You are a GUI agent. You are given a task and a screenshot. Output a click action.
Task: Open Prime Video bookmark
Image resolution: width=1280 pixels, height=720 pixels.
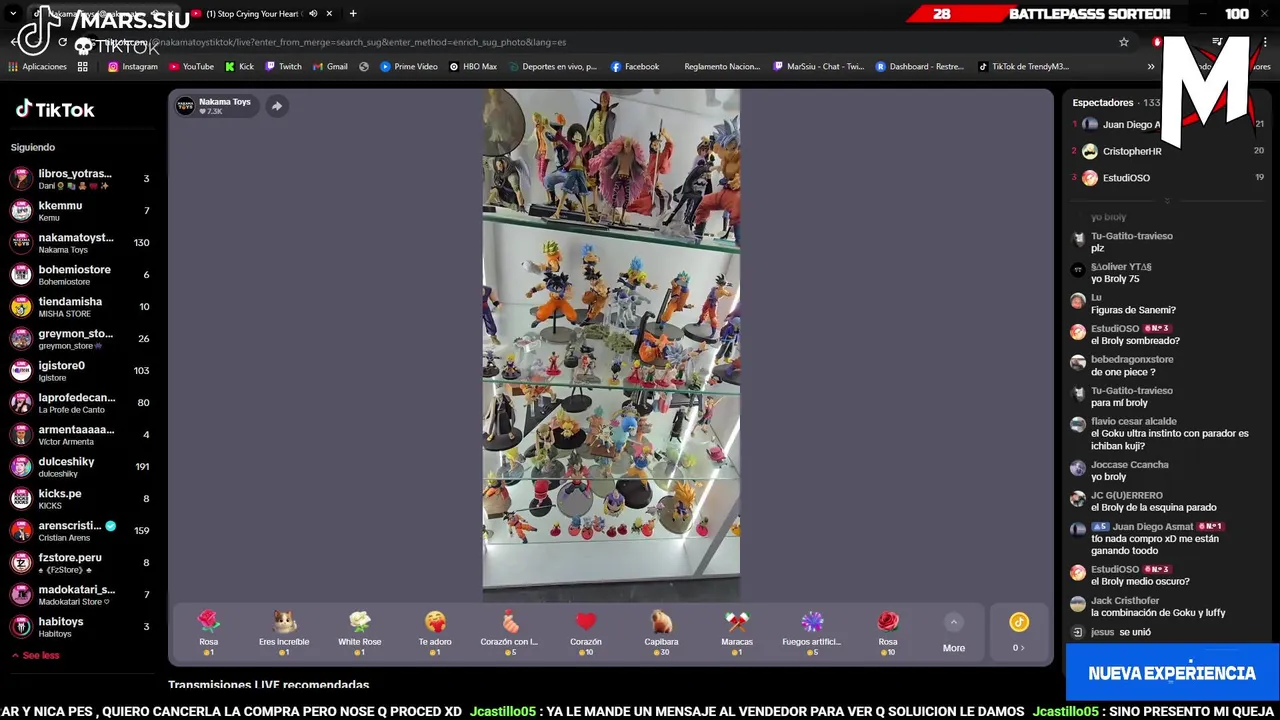[408, 67]
